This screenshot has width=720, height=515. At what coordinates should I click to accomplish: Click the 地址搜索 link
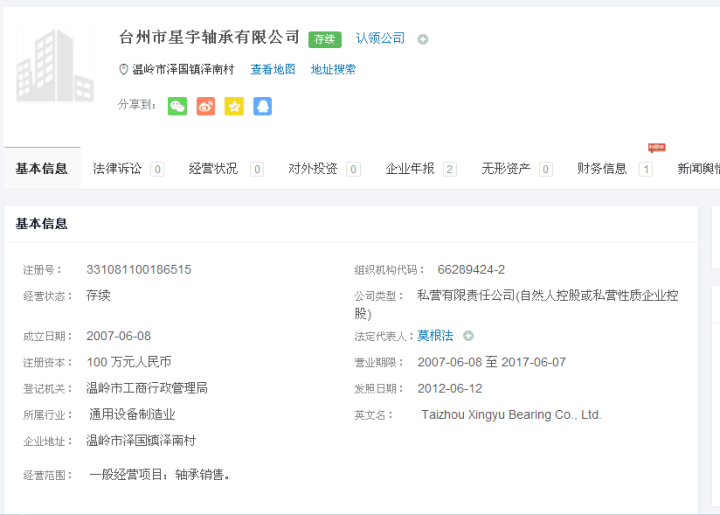[333, 70]
